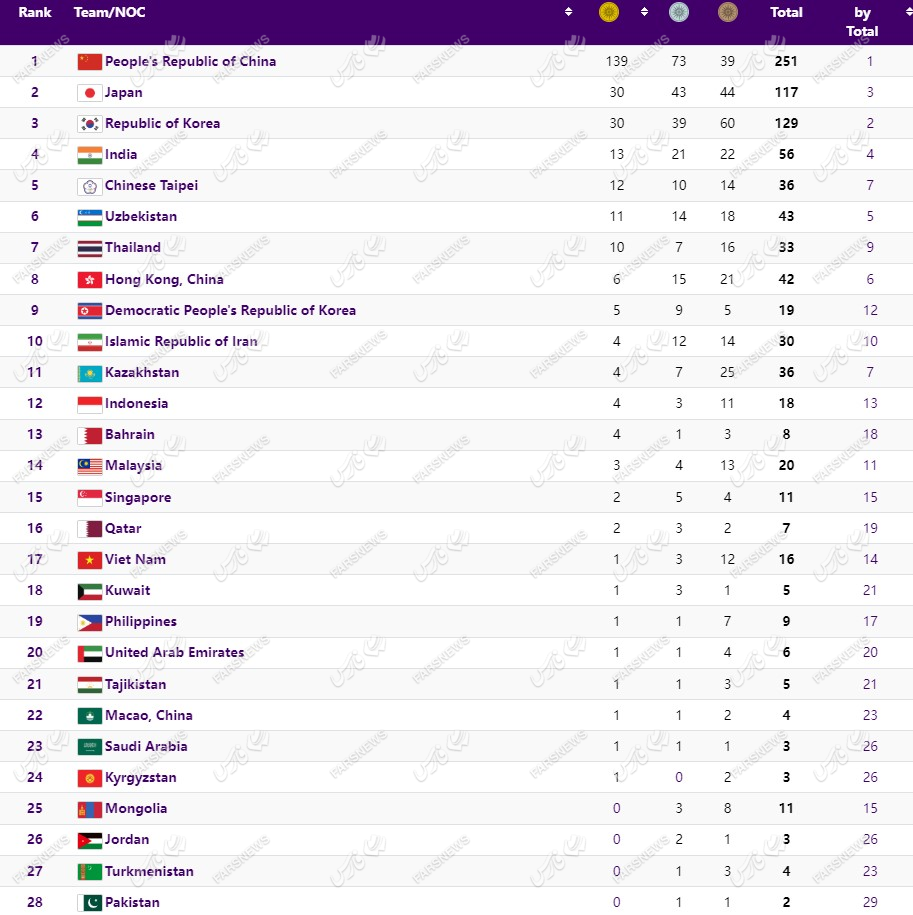
Task: Click the Team/NOC column header
Action: pos(110,12)
